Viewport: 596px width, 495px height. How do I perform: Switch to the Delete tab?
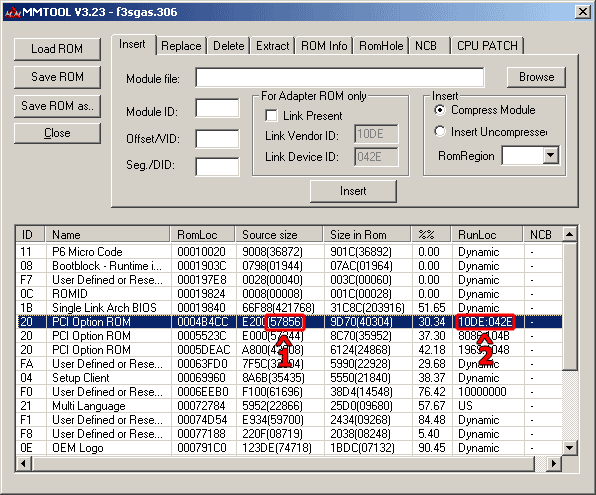tap(228, 46)
